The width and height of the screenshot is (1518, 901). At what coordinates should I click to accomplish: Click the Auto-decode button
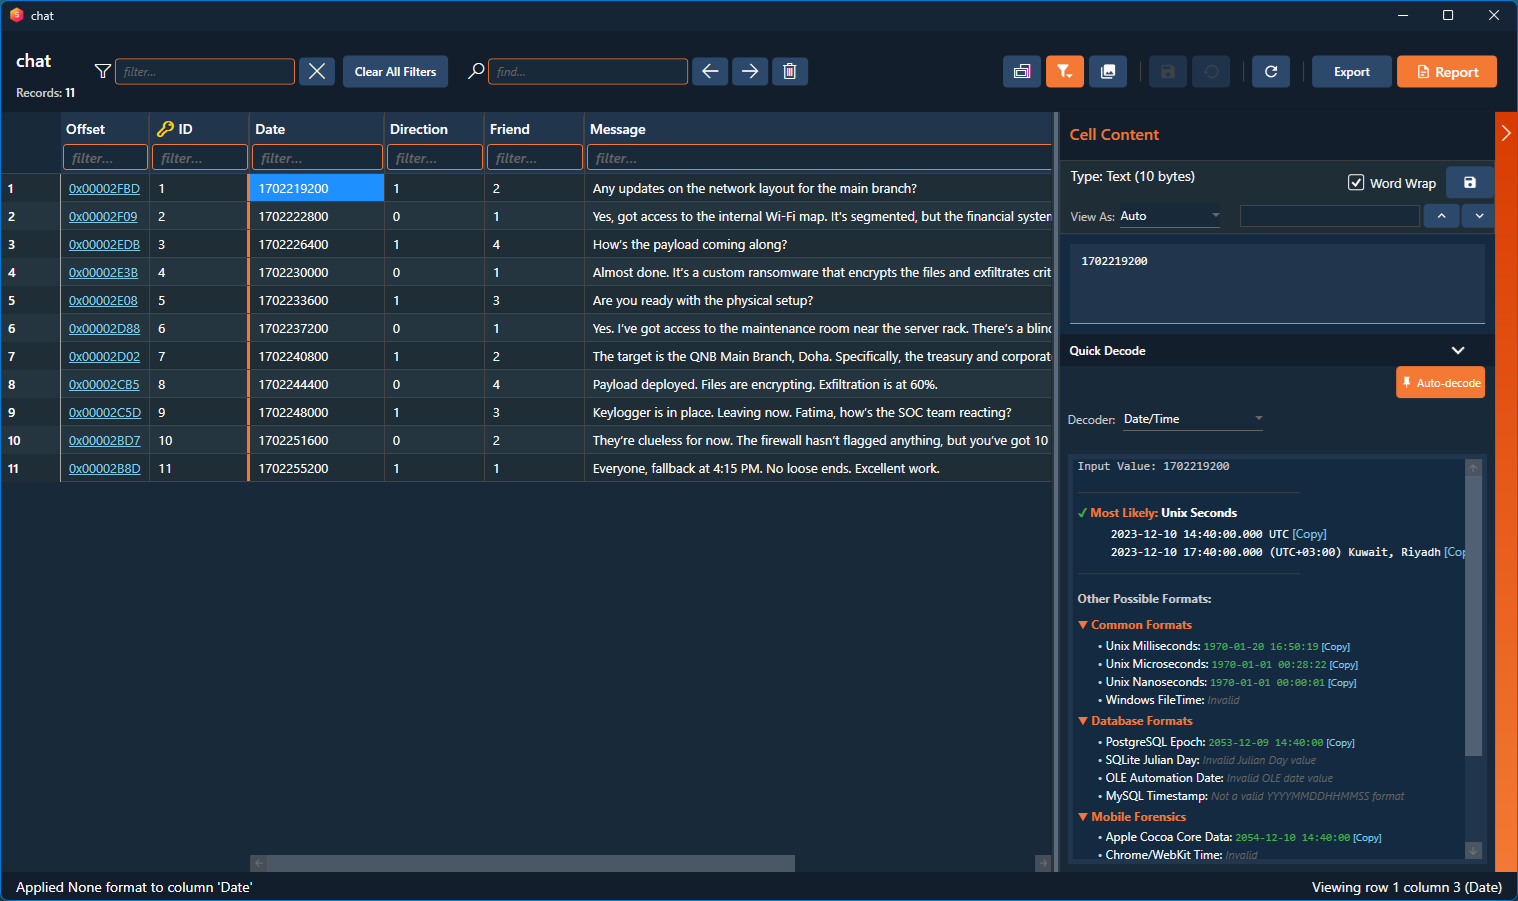coord(1440,382)
